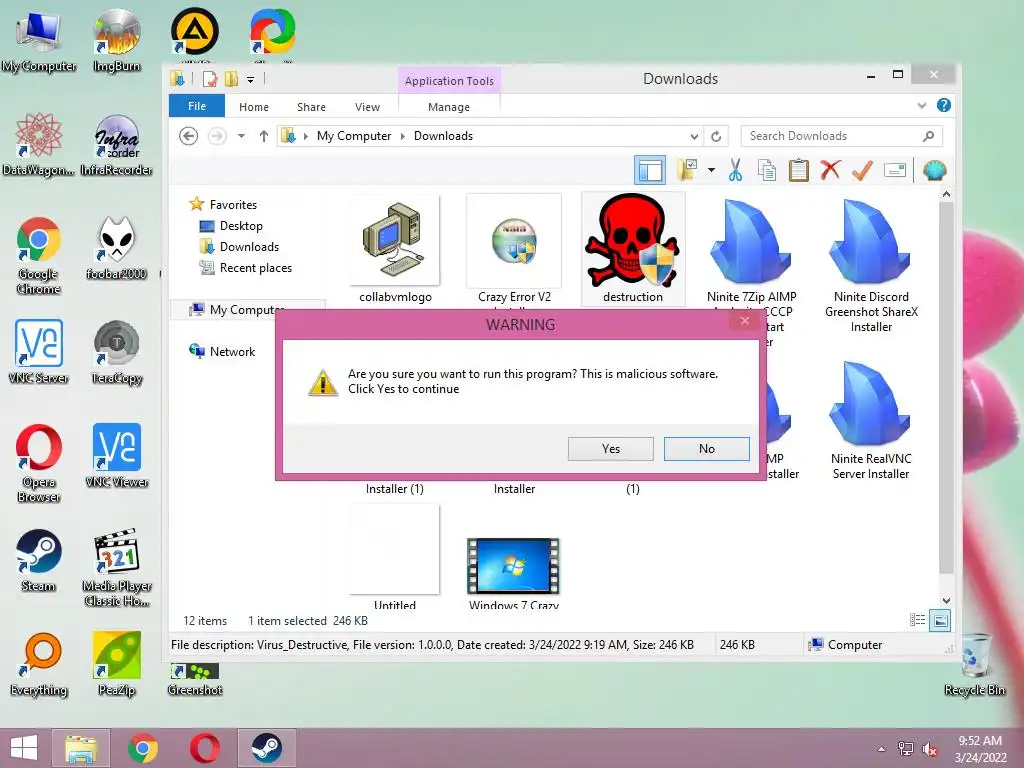1024x768 pixels.
Task: Open the InfraRecorder desktop shortcut
Action: [x=116, y=145]
